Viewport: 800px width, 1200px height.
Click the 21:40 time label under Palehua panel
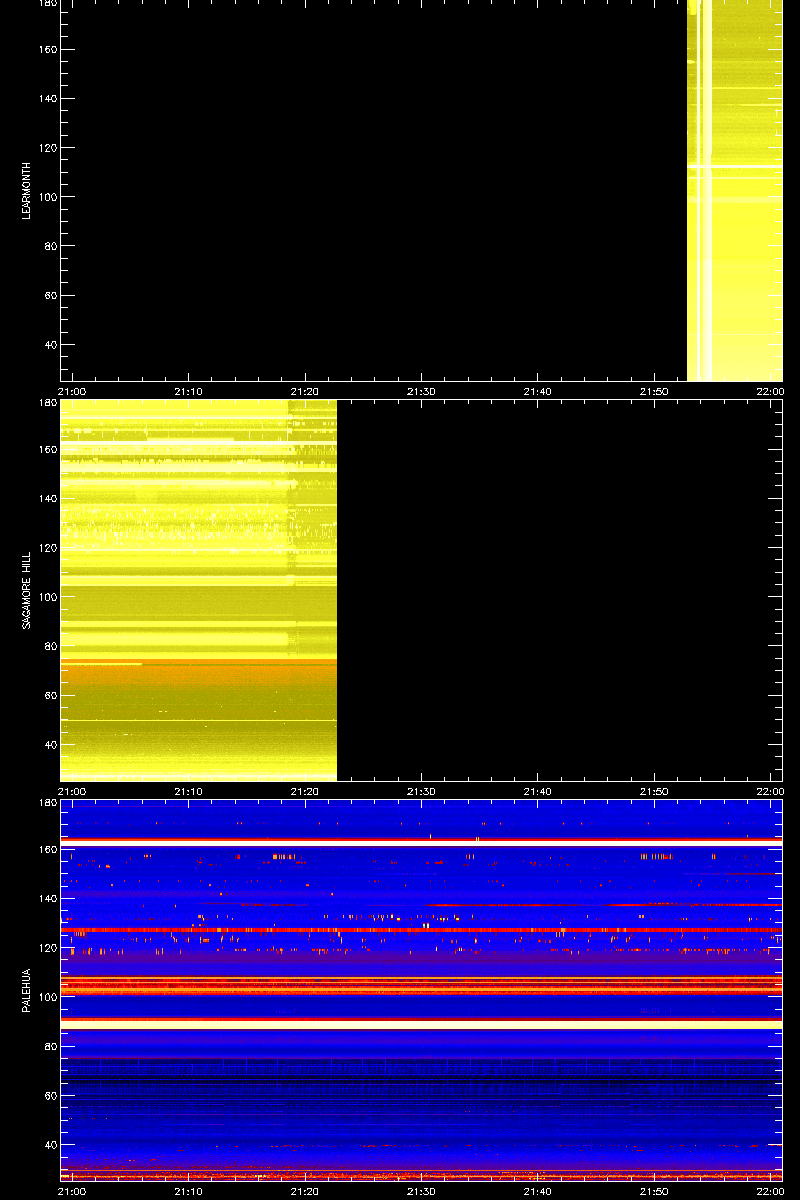[x=537, y=1191]
